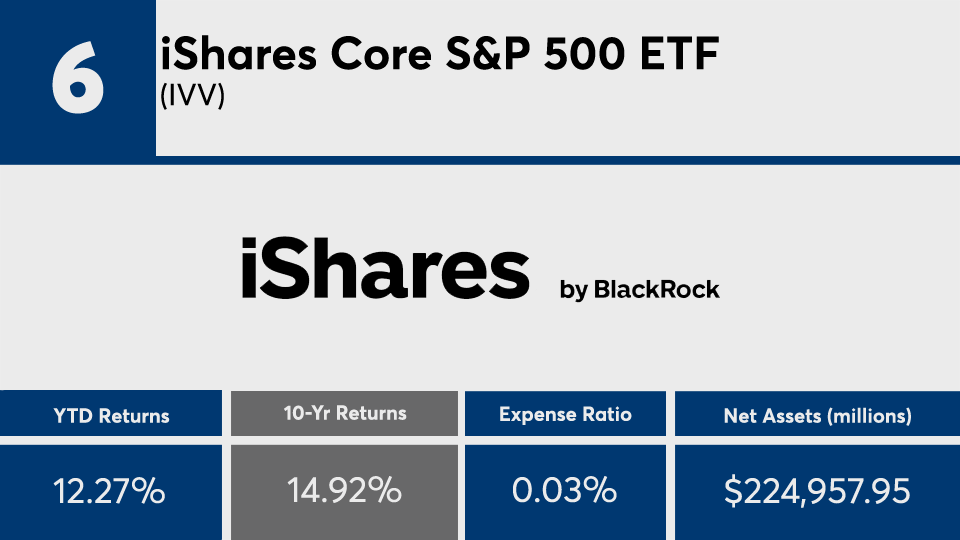The width and height of the screenshot is (960, 540).
Task: Click the BlackRock name beside the logo
Action: click(656, 290)
